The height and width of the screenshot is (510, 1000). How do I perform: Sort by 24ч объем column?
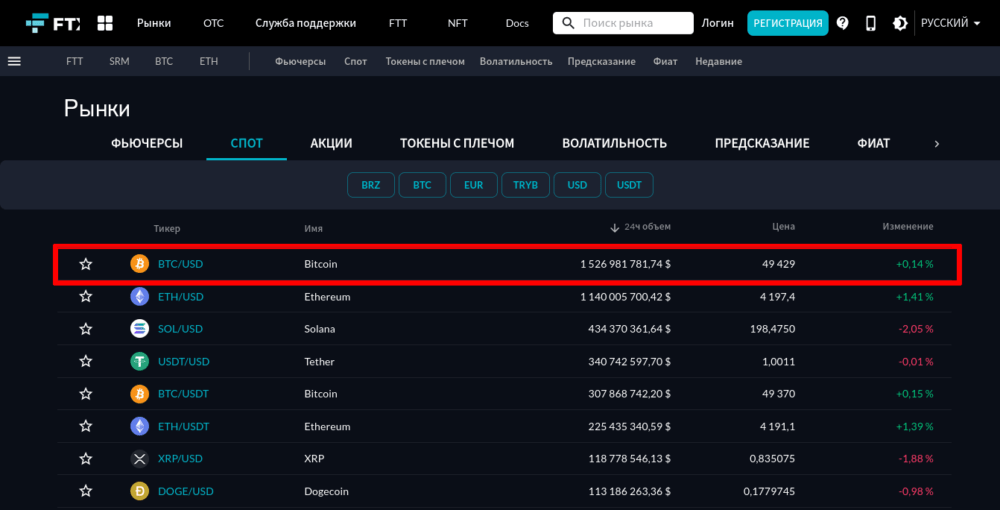[x=645, y=227]
